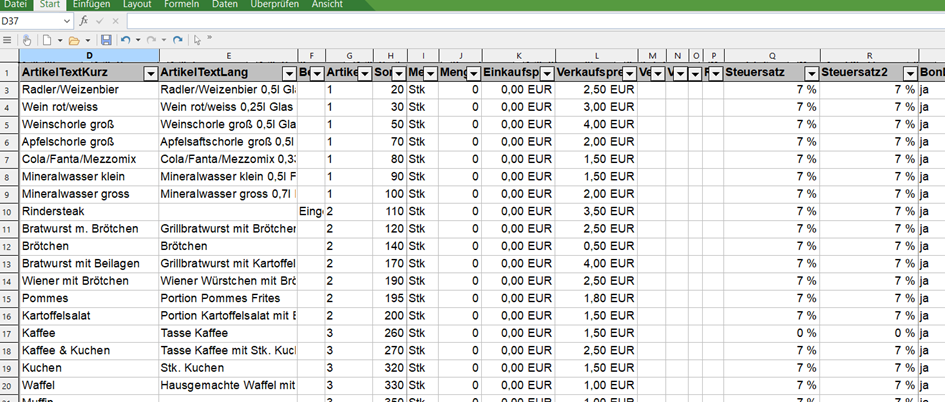Expand the Steuersatz column filter

[809, 74]
